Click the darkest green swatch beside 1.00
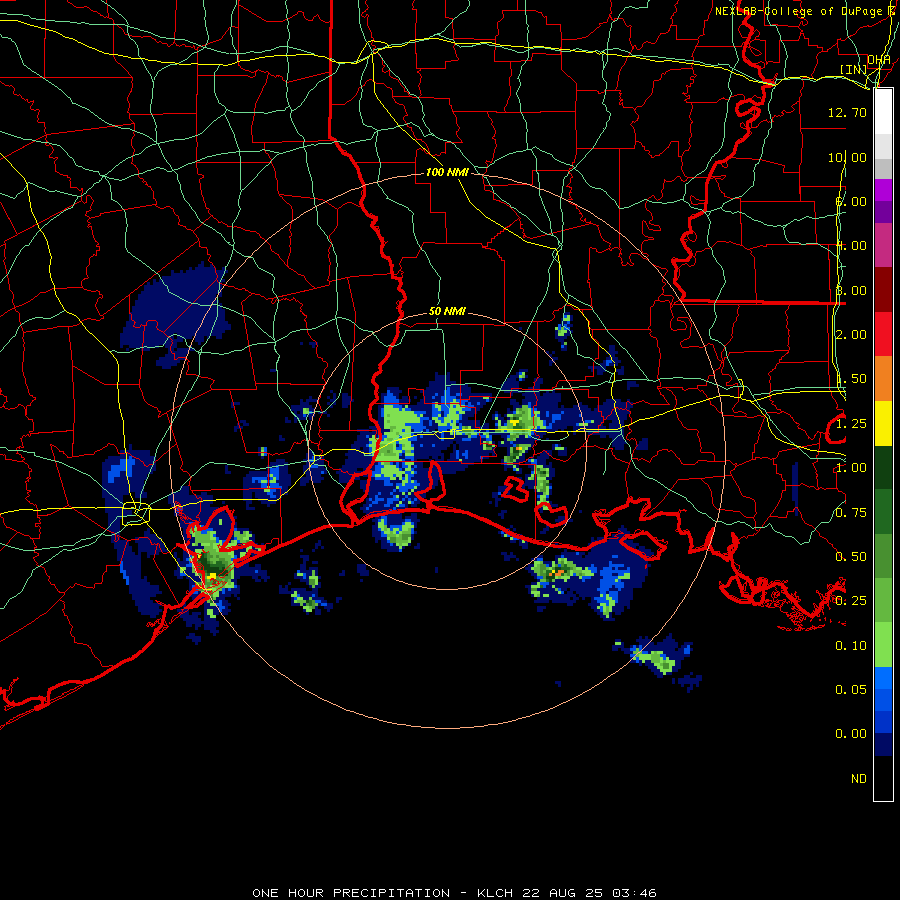 coord(883,468)
